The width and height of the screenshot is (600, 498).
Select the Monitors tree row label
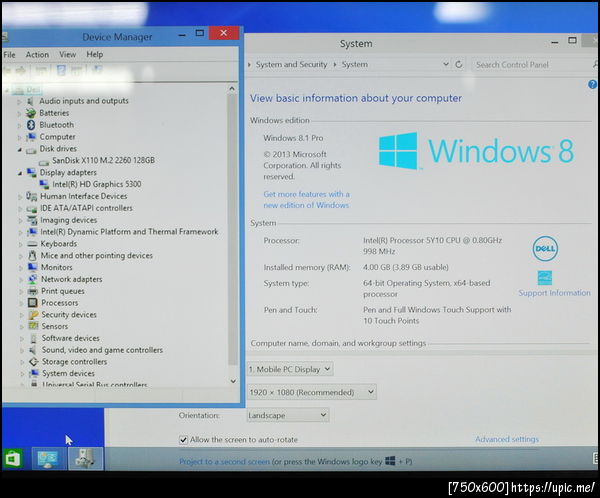pyautogui.click(x=57, y=267)
